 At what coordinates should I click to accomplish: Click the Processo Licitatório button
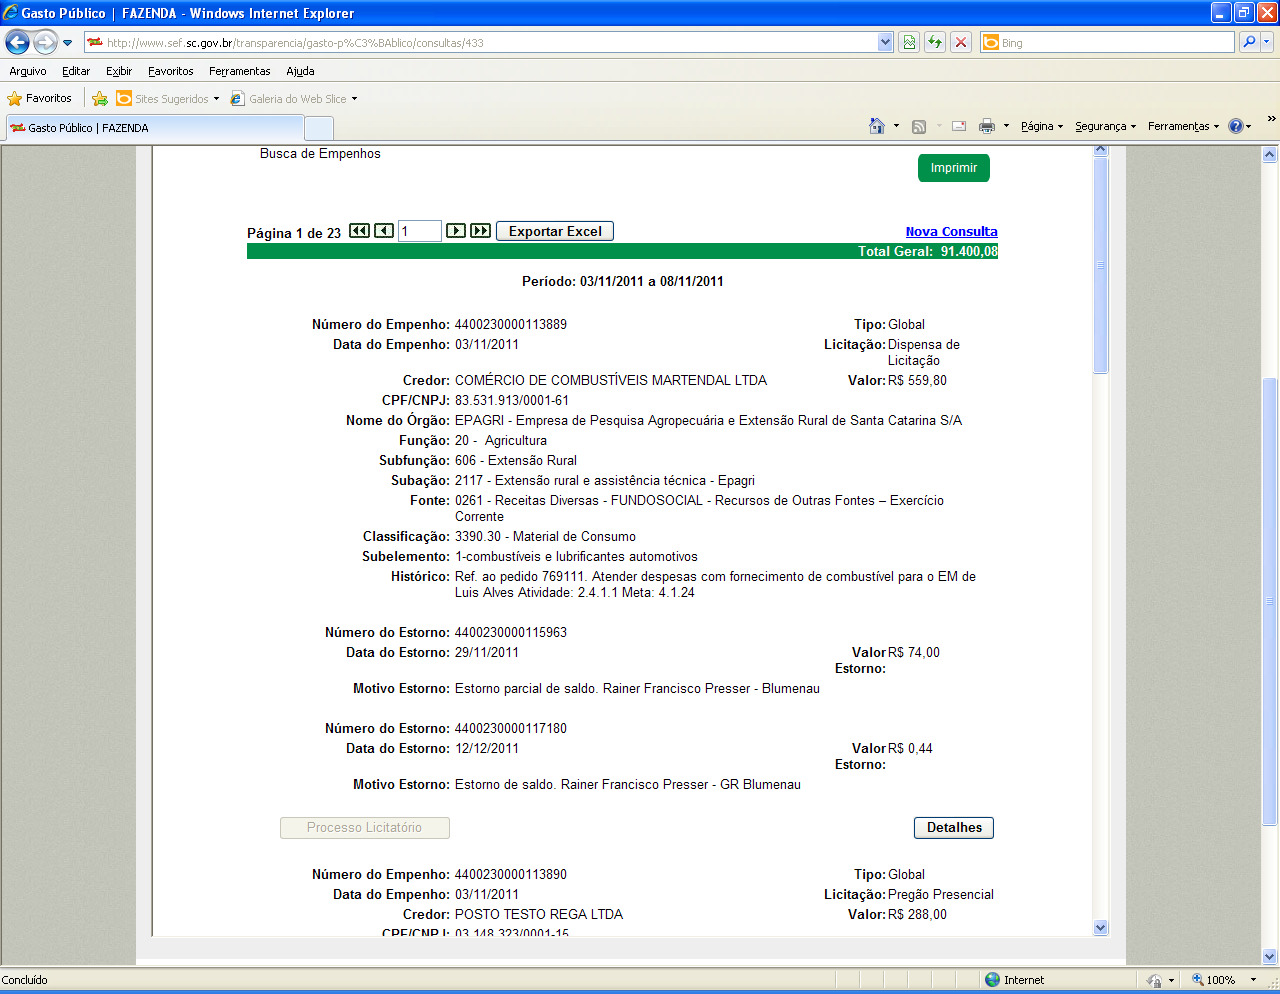tap(364, 828)
